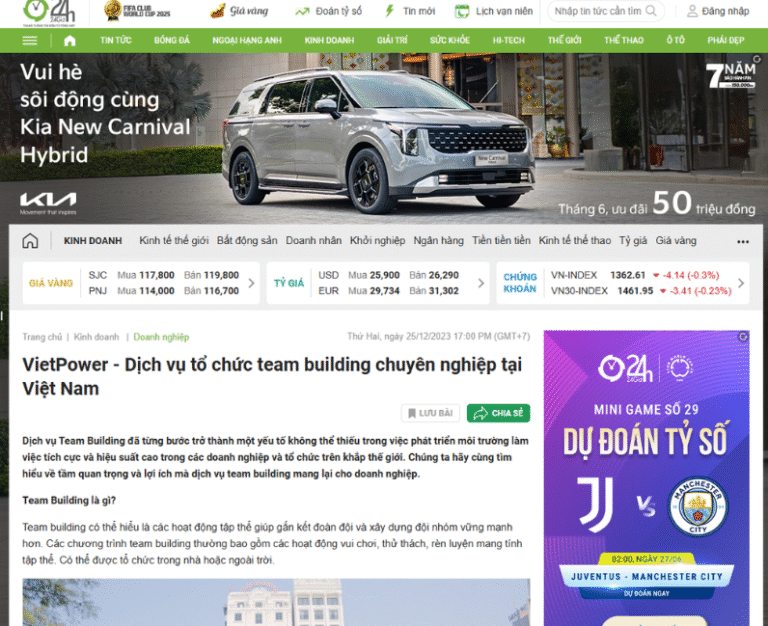The width and height of the screenshot is (768, 626).
Task: Select Tiền tiền tiền tab
Action: point(501,241)
